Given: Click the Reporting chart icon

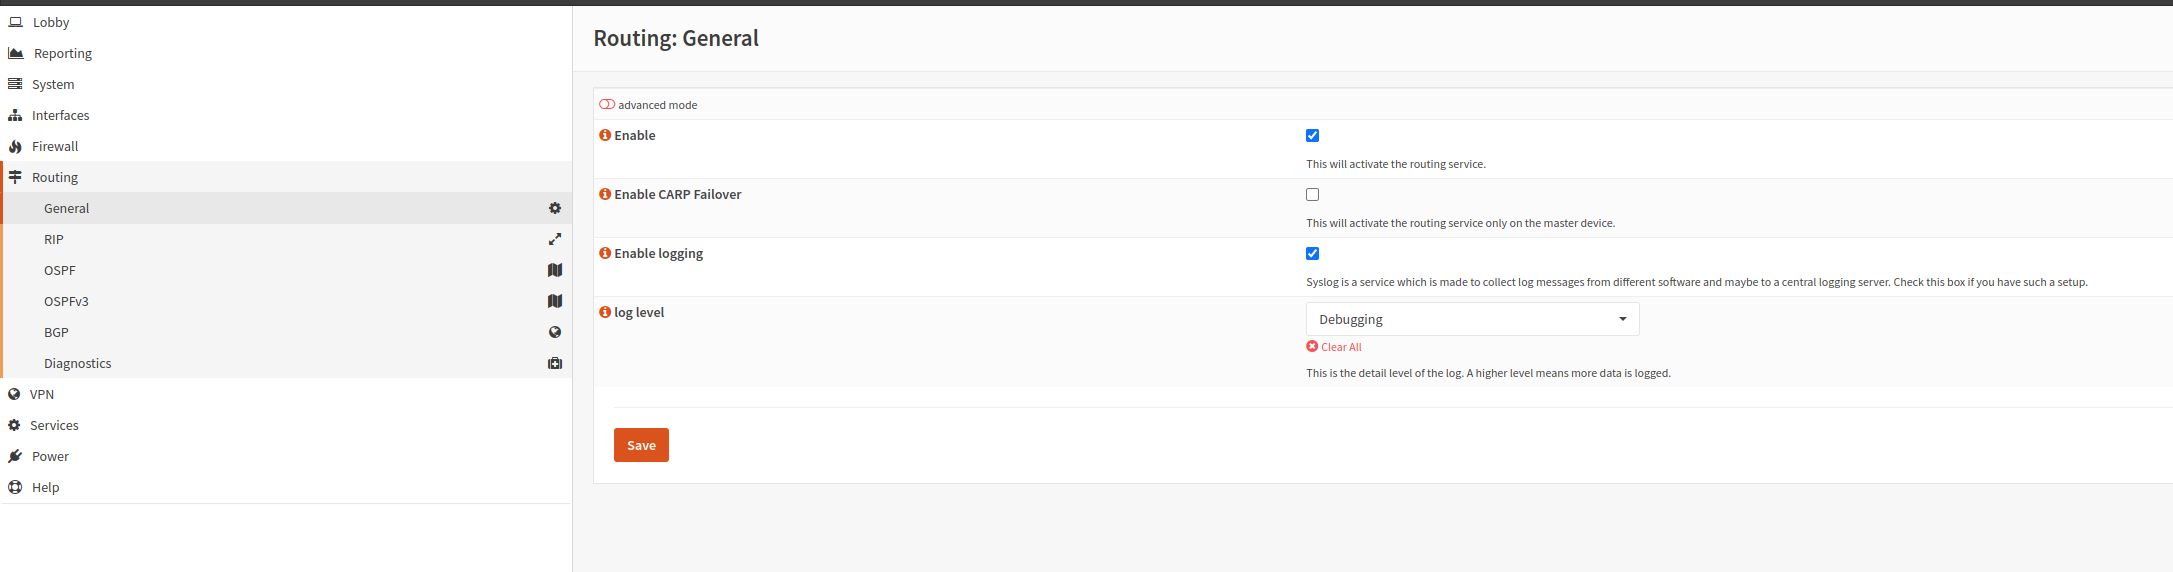Looking at the screenshot, I should click(x=16, y=53).
